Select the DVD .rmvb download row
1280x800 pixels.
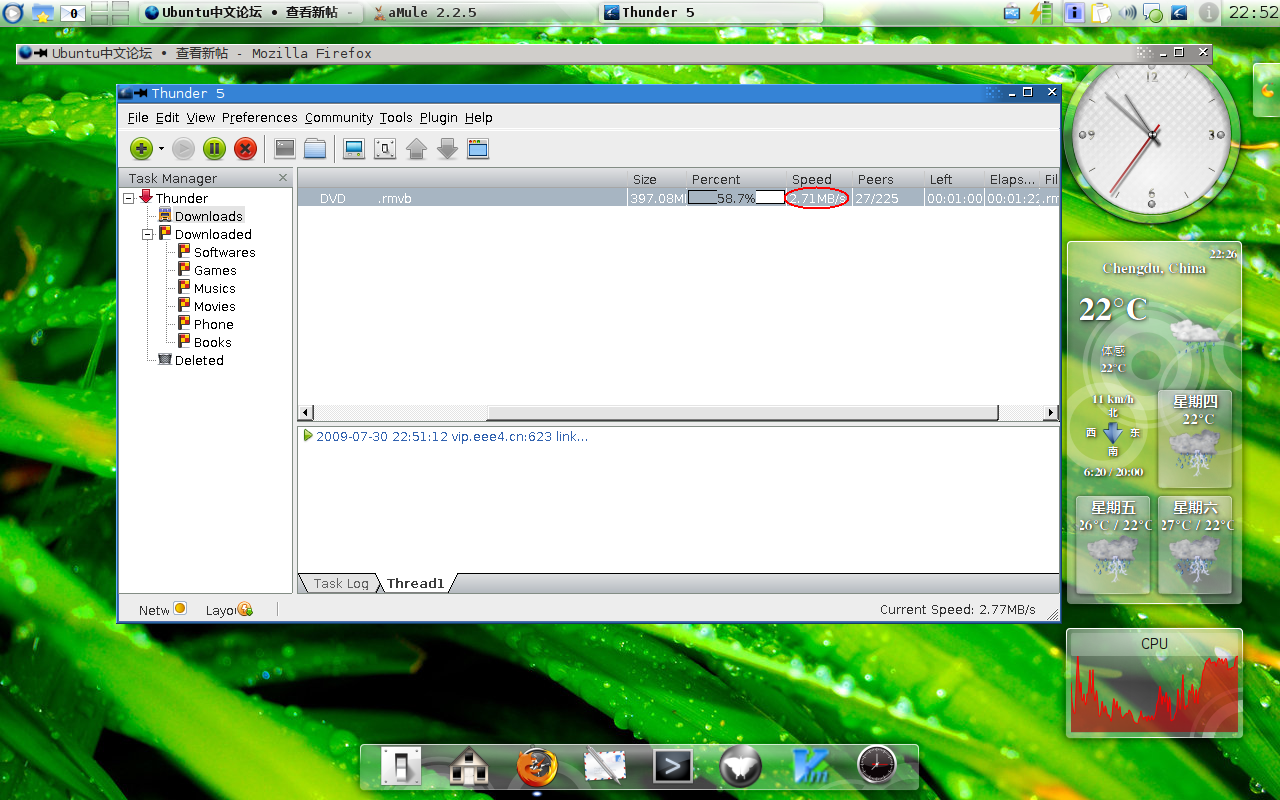678,198
